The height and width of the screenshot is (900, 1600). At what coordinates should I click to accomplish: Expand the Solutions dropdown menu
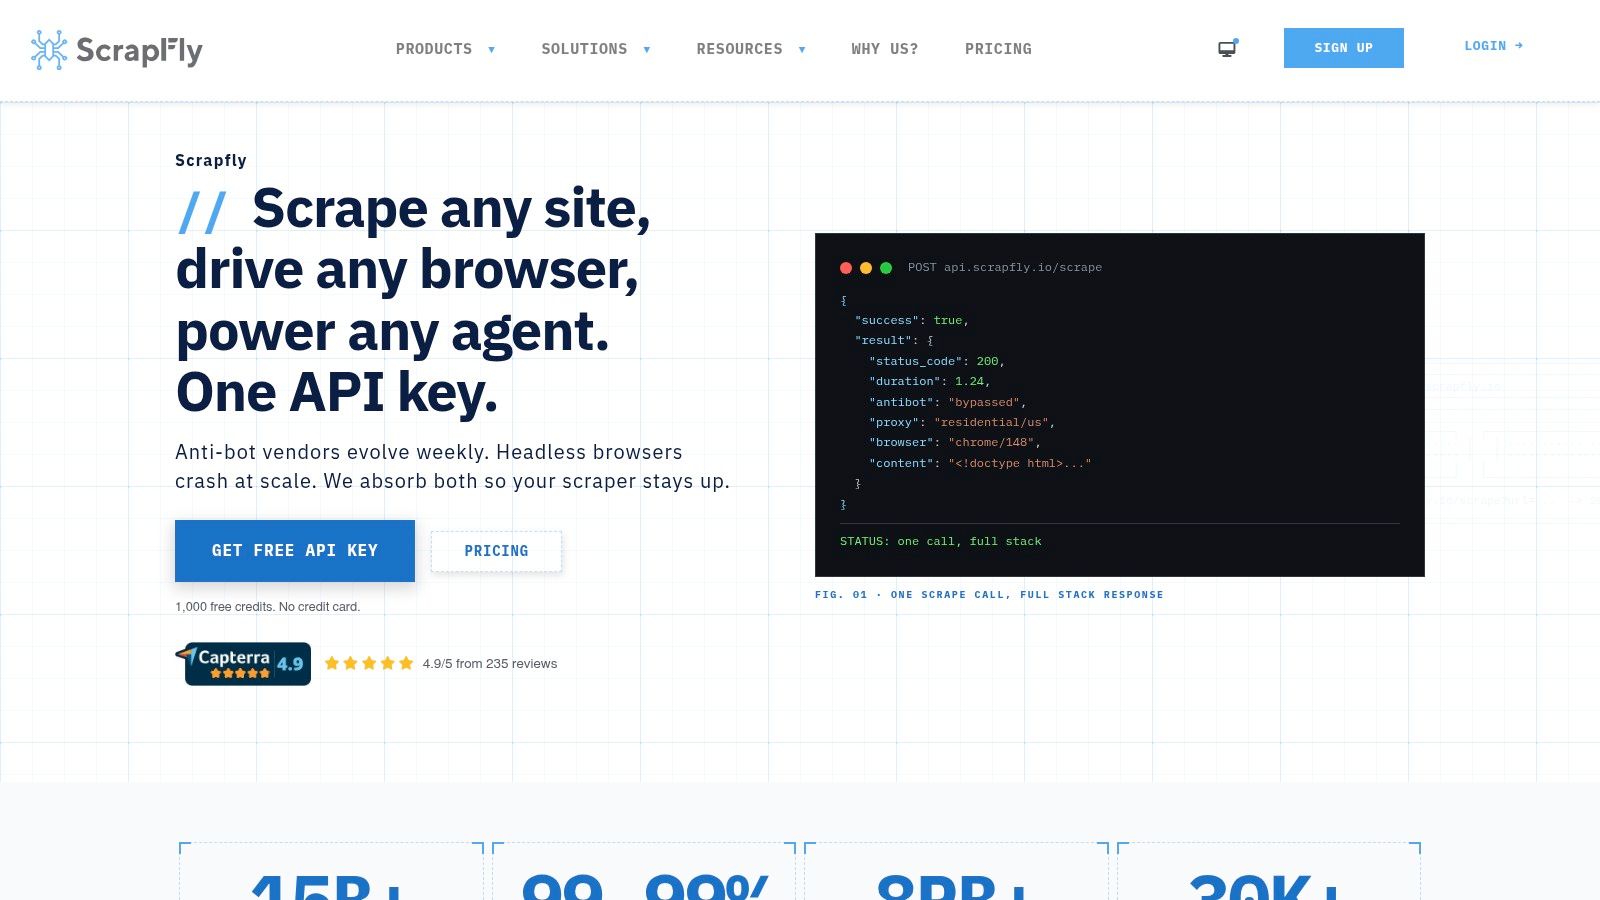(596, 49)
